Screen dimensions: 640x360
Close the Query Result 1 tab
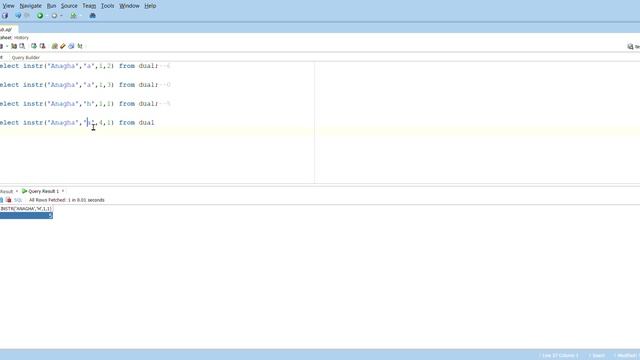coord(63,191)
